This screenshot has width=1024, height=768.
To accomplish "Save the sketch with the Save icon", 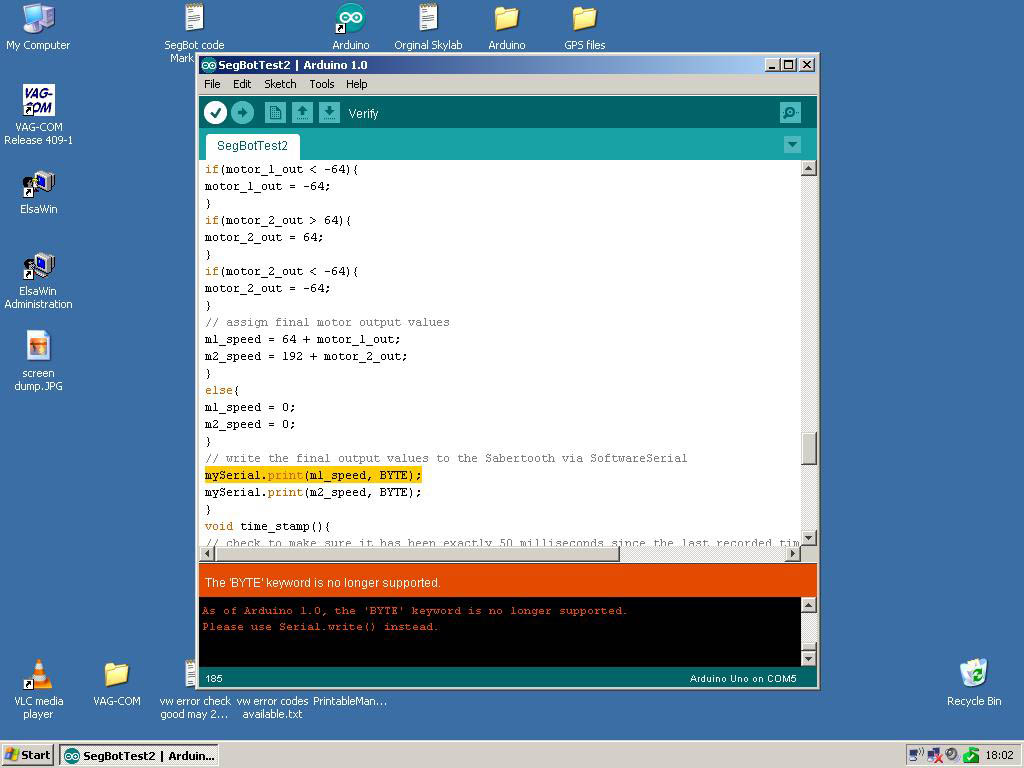I will point(329,113).
